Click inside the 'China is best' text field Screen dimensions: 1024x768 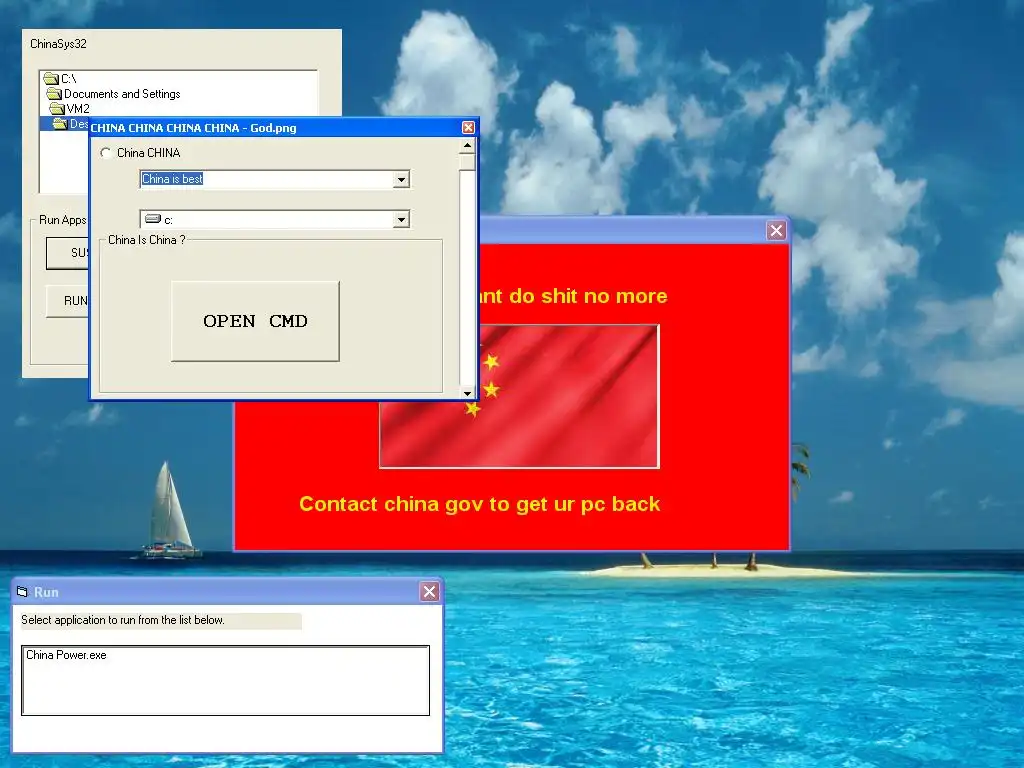[266, 179]
